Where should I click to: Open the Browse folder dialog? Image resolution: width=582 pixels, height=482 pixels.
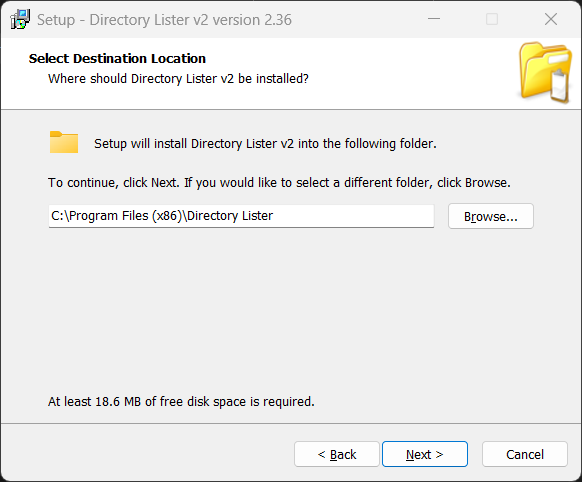(491, 216)
